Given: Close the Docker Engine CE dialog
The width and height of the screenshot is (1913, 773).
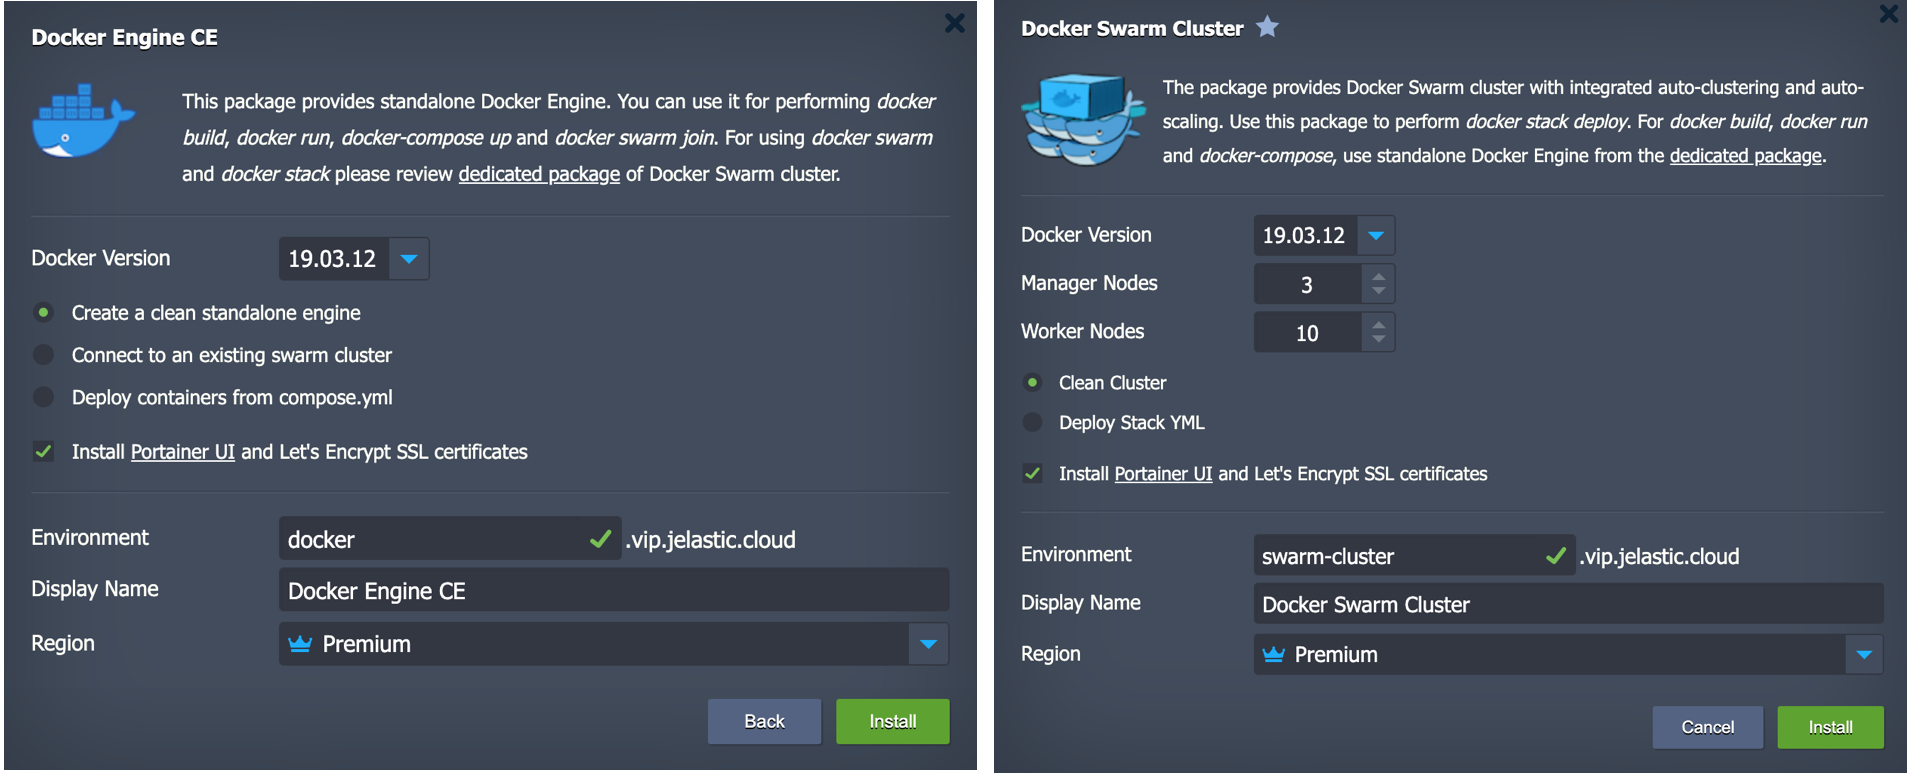Looking at the screenshot, I should click(x=955, y=23).
